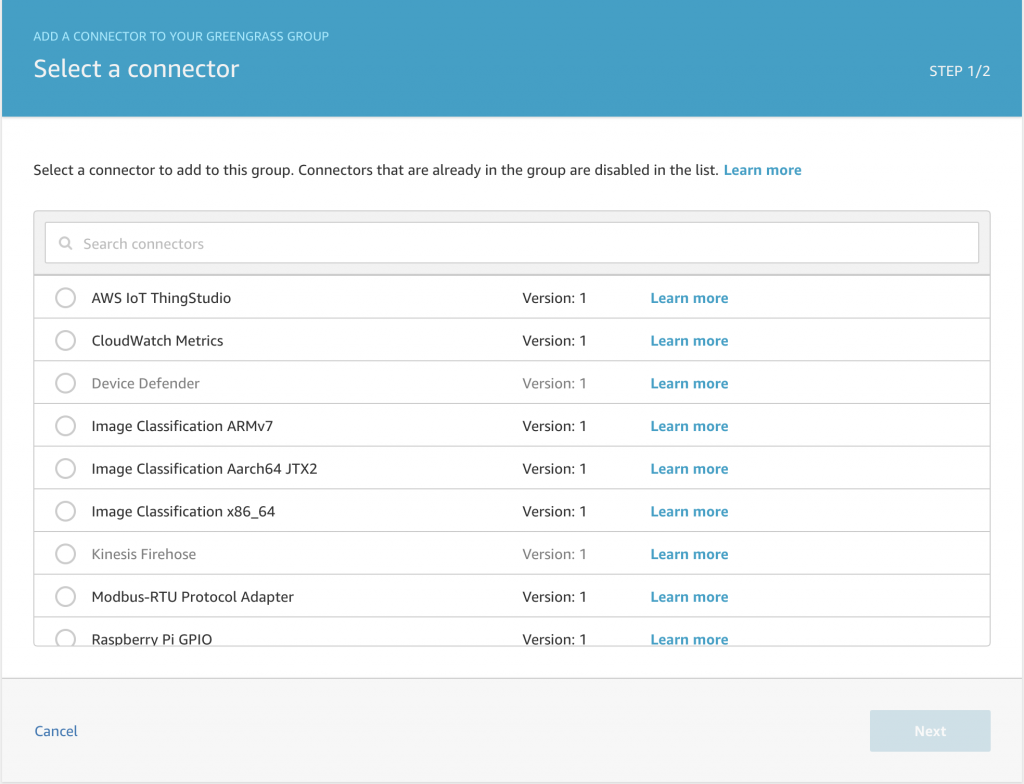1024x784 pixels.
Task: Open Learn more for Kinesis Firehose
Action: pyautogui.click(x=689, y=554)
